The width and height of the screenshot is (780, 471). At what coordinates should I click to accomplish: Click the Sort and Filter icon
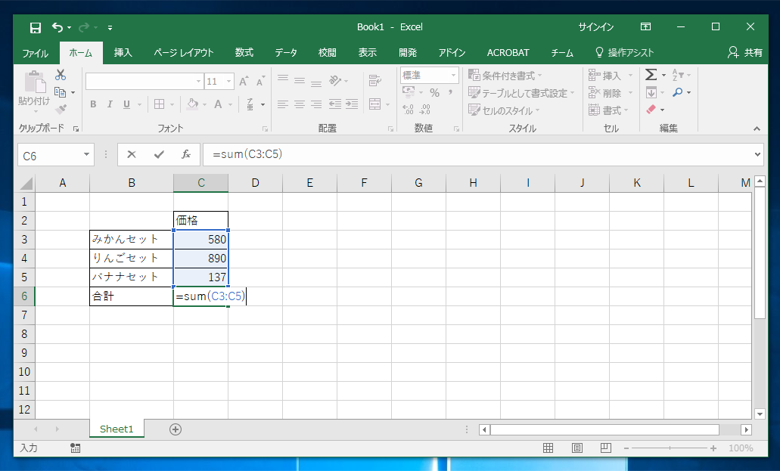point(678,75)
